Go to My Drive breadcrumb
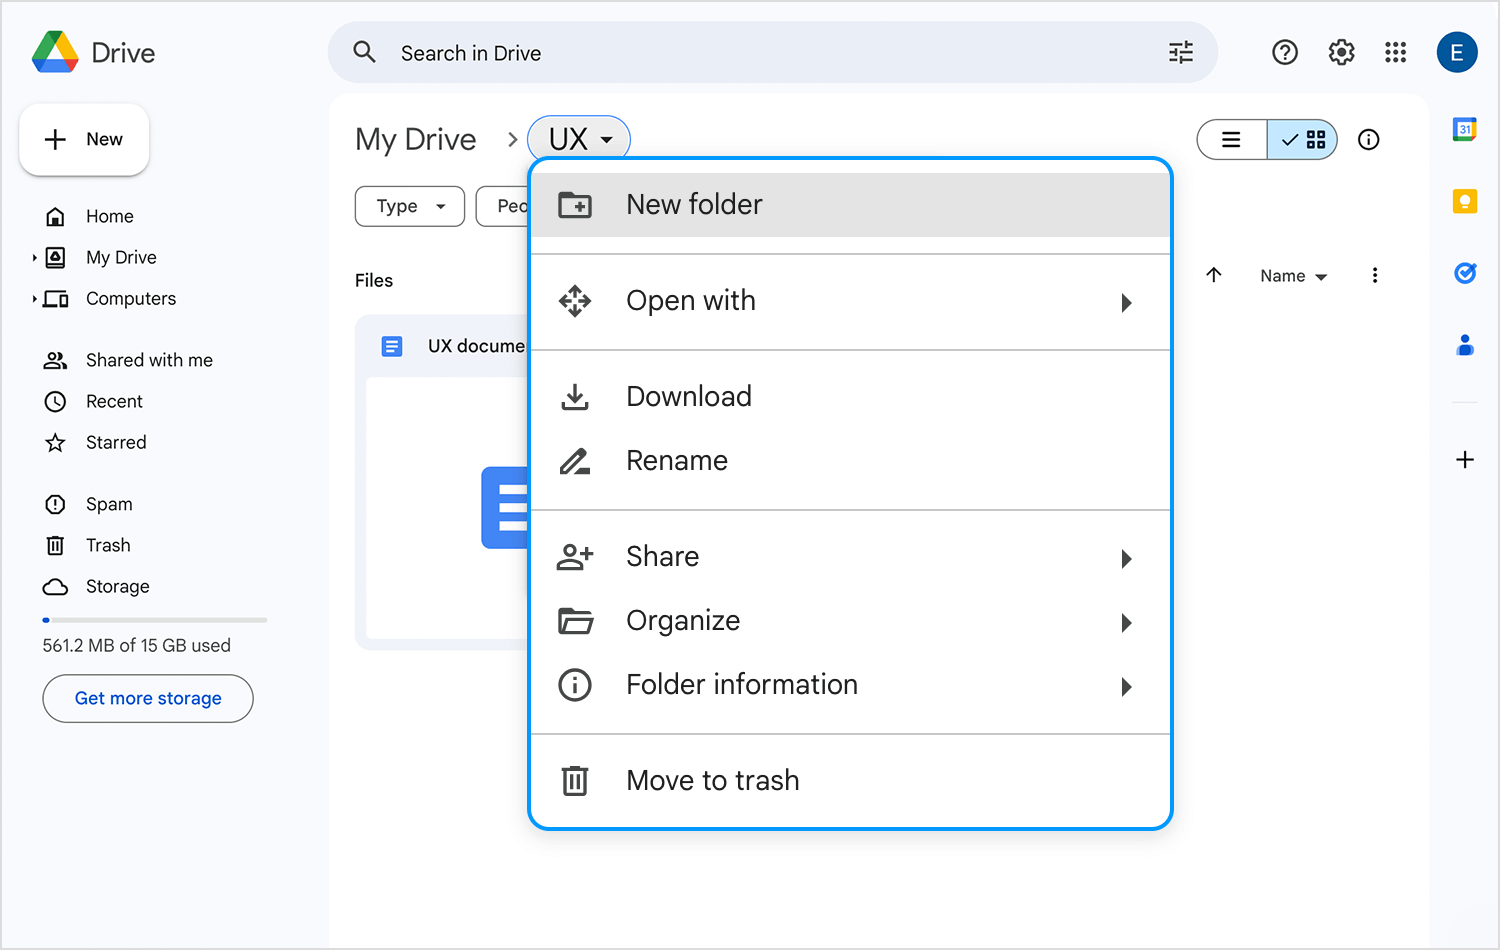Screen dimensions: 1500x950 pyautogui.click(x=416, y=139)
